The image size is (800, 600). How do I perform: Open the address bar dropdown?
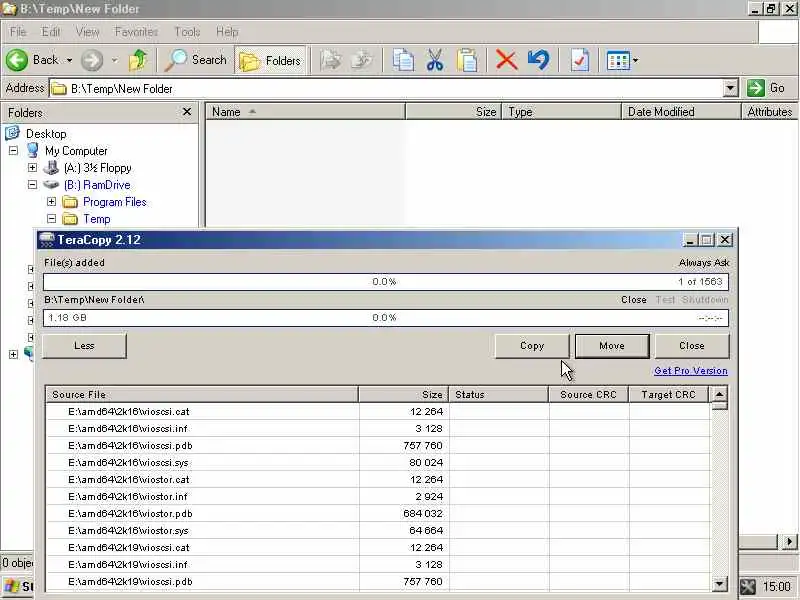[730, 88]
